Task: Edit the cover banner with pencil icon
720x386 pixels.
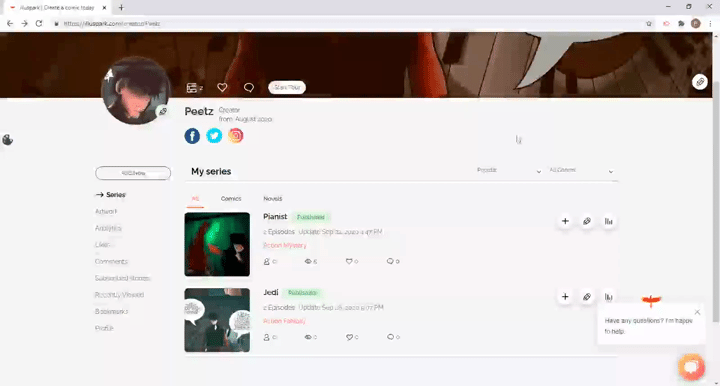Action: pyautogui.click(x=700, y=82)
